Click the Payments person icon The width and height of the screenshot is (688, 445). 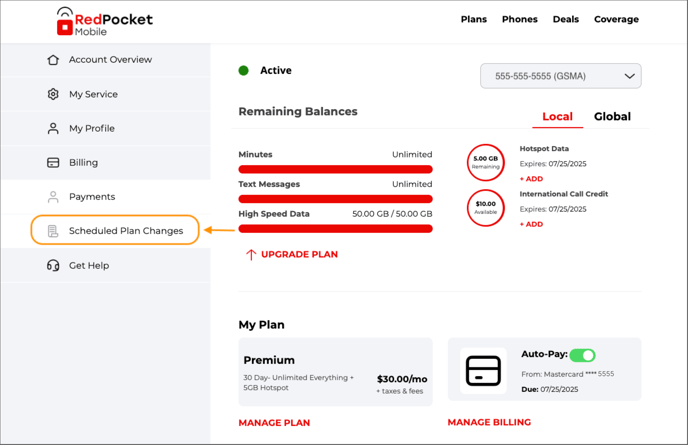pyautogui.click(x=53, y=197)
